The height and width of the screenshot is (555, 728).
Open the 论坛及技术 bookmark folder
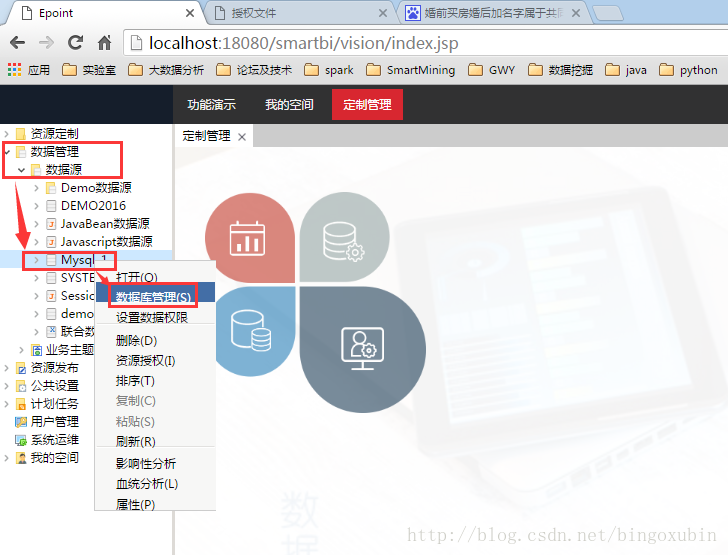click(254, 70)
